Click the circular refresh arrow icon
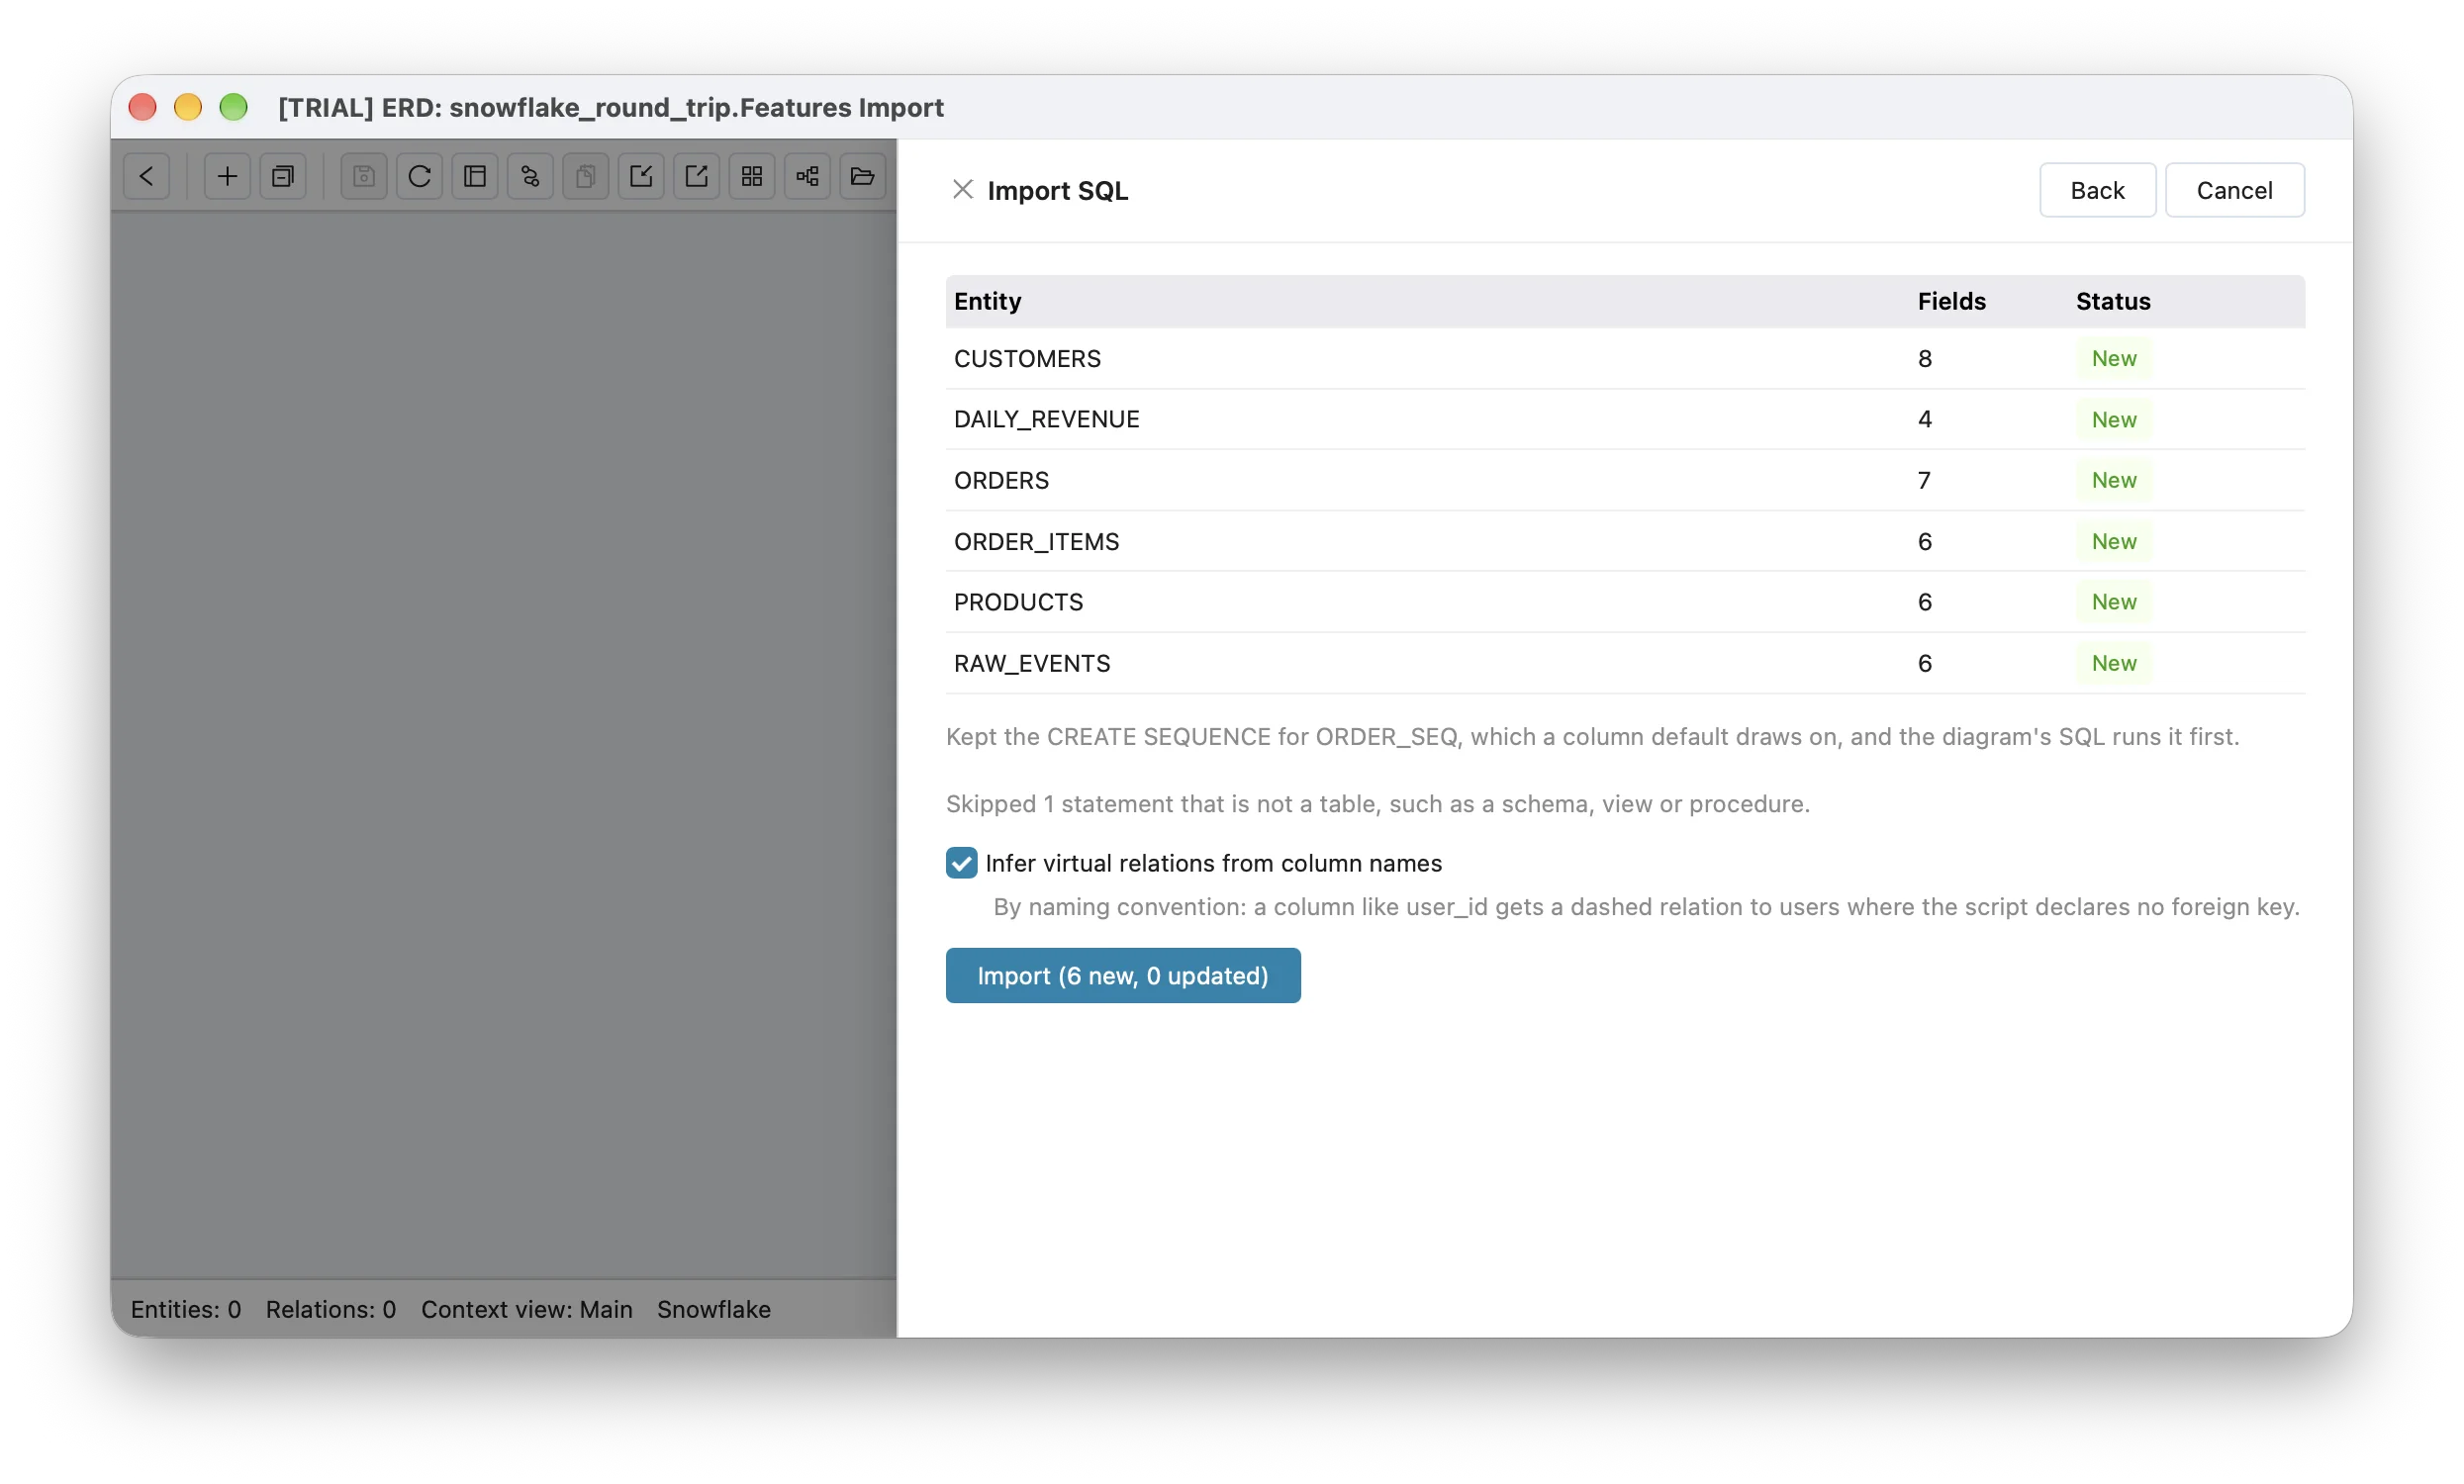 tap(419, 177)
